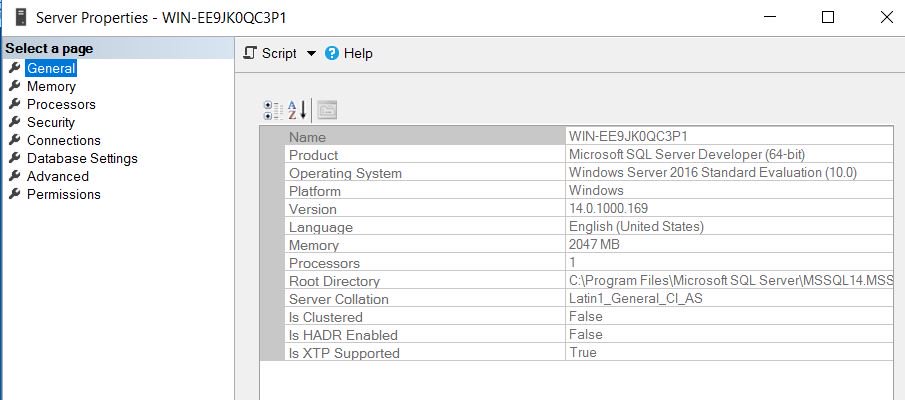Open the Processors page
The image size is (905, 400).
[x=61, y=104]
